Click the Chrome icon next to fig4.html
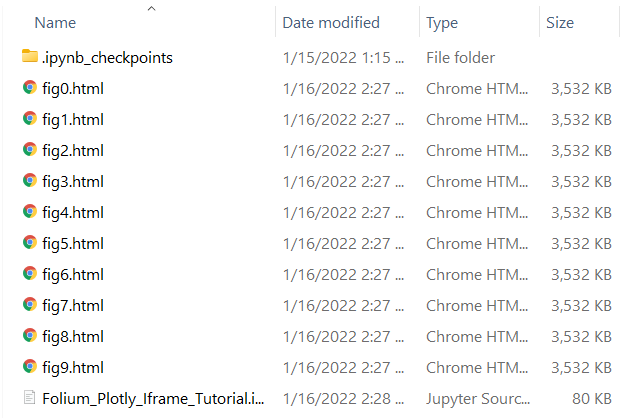Viewport: 643px width, 418px height. click(x=29, y=212)
